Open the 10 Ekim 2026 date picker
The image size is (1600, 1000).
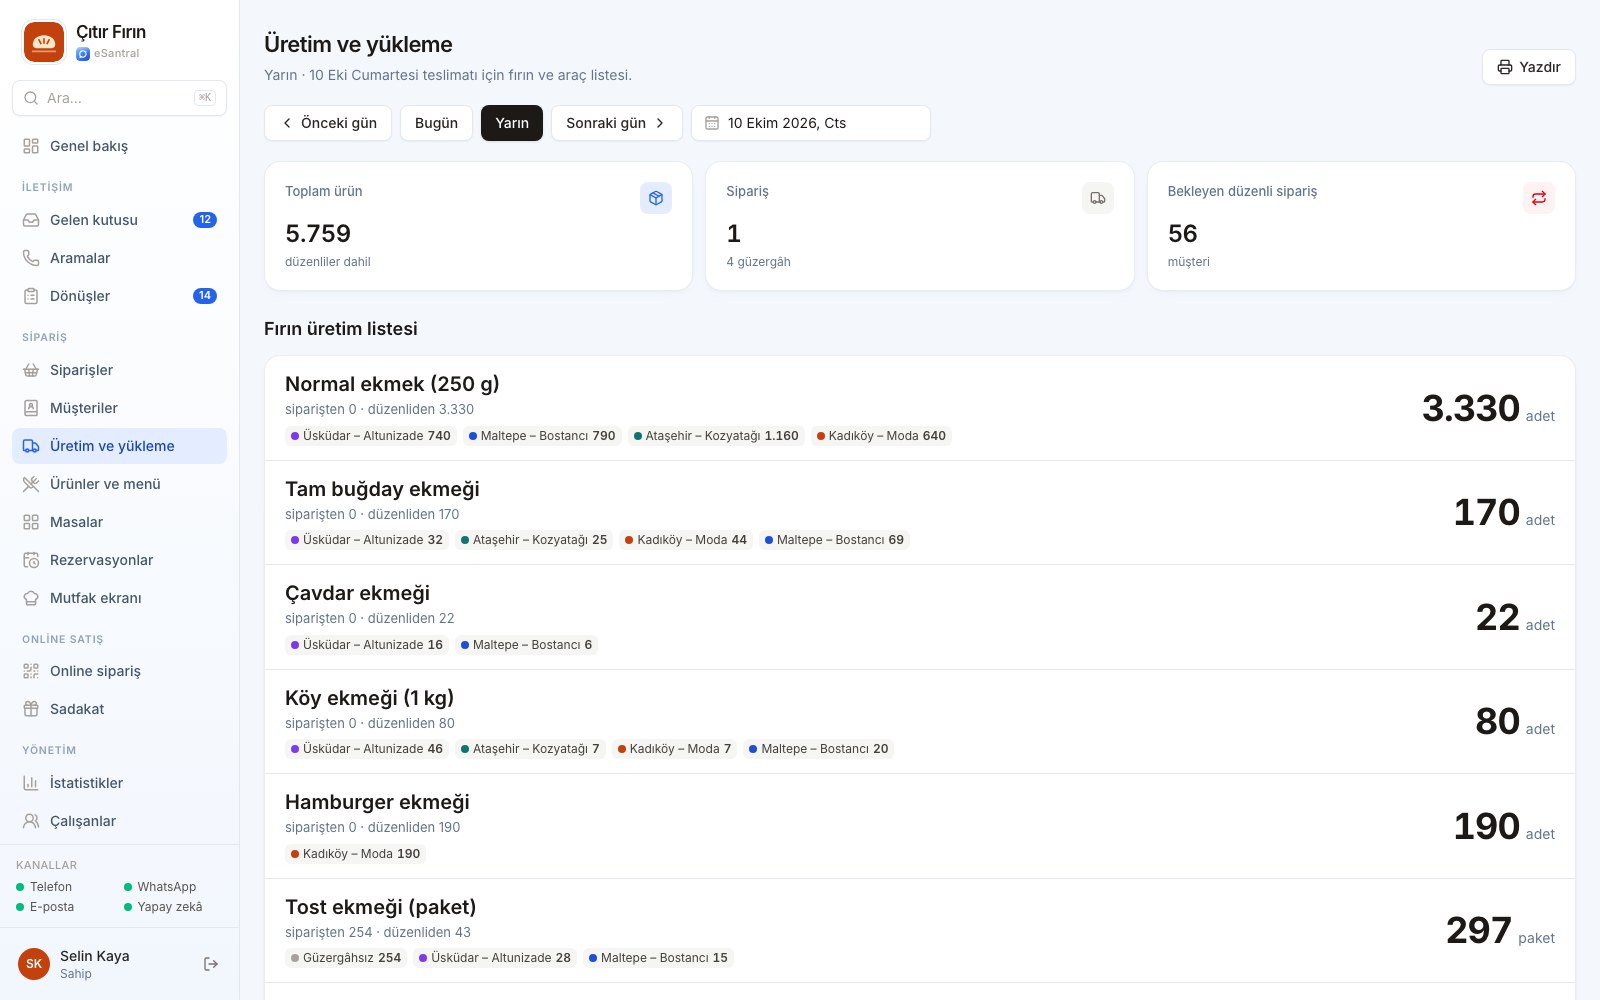click(x=811, y=123)
